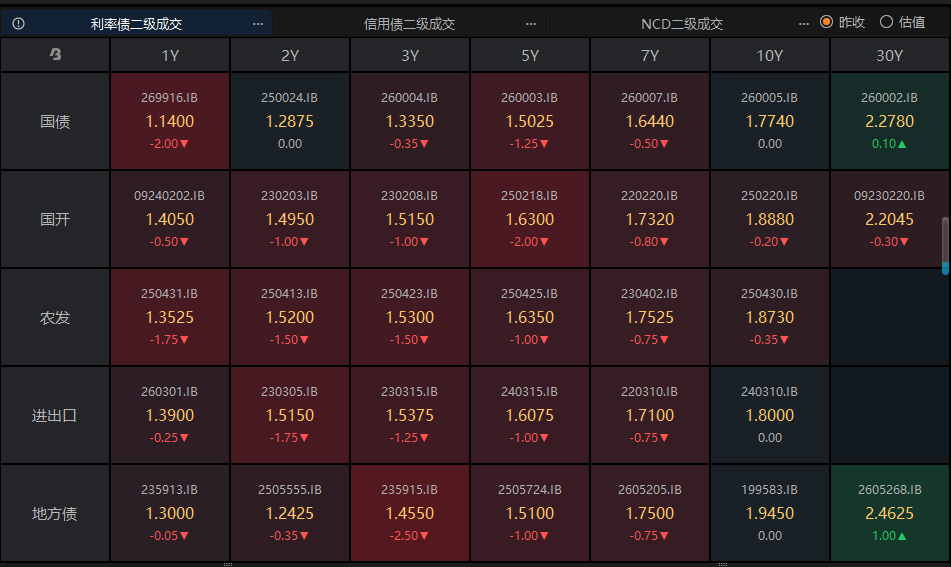Open bond 250218.IB in 国开 5Y cell
Screen dimensions: 951x567
pyautogui.click(x=530, y=196)
